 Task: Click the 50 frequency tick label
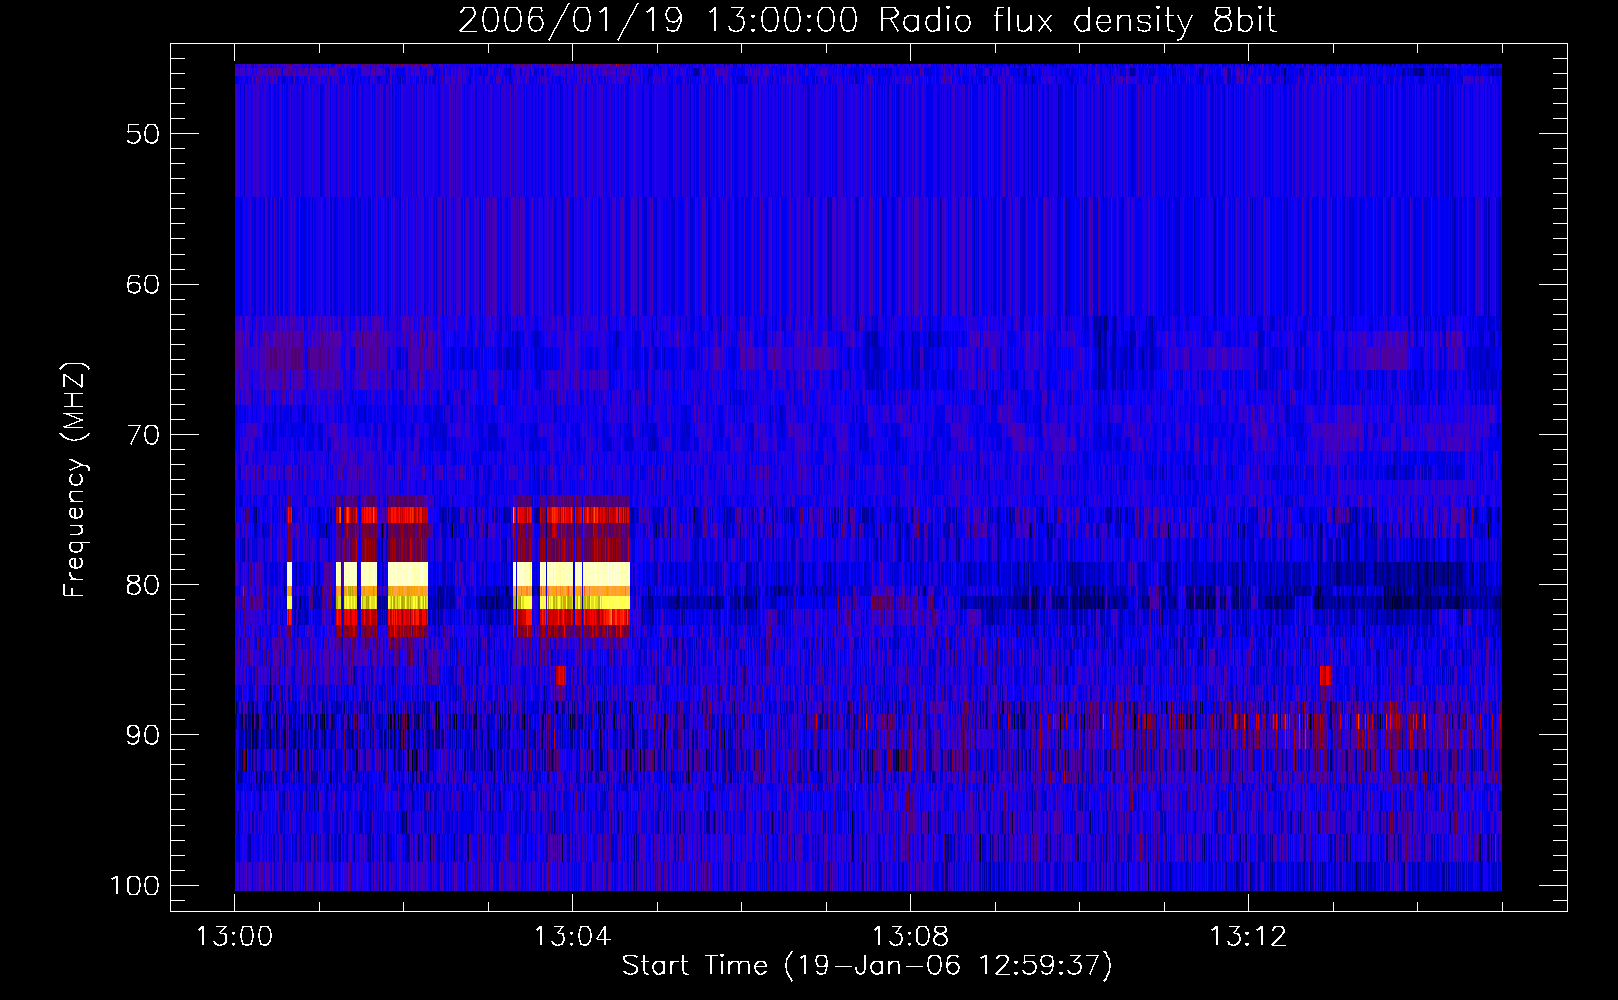[143, 134]
